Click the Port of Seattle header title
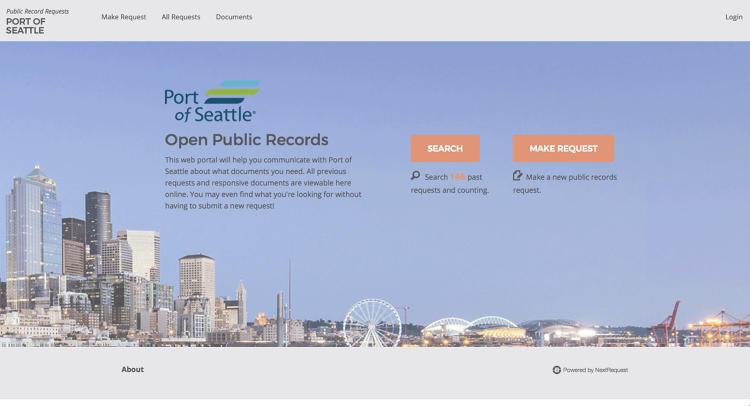Viewport: 750px width, 406px height. [25, 26]
